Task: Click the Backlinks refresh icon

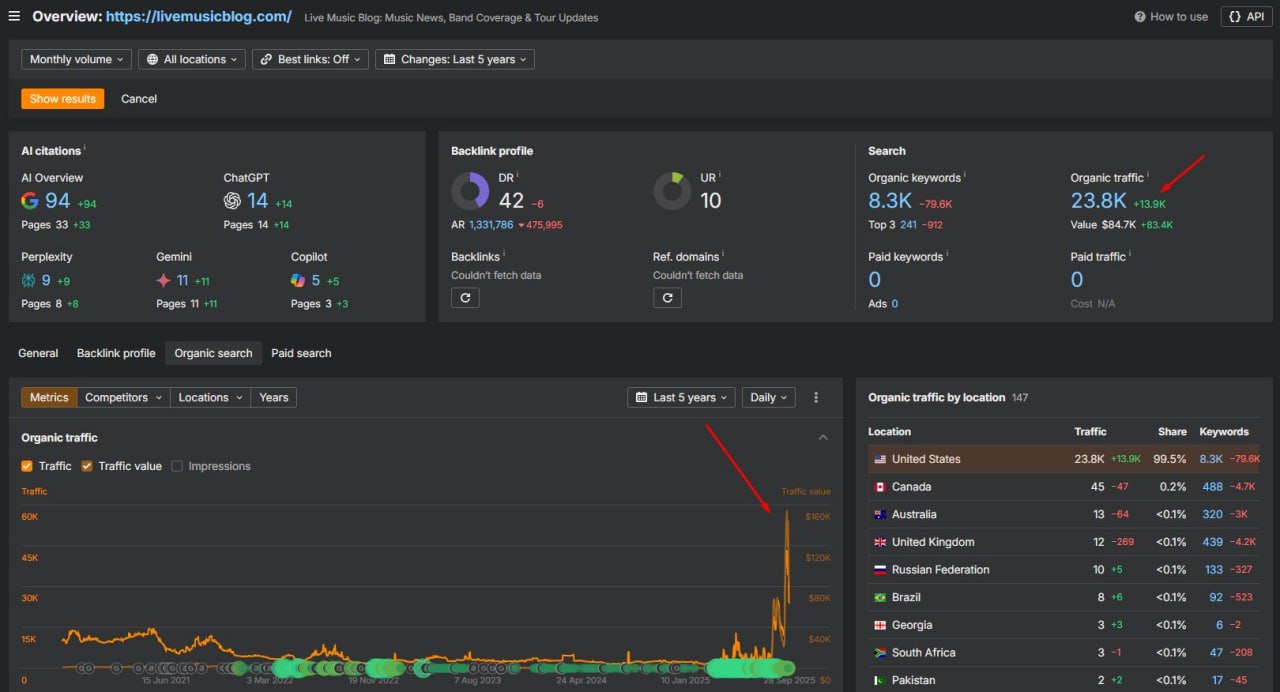Action: [465, 297]
